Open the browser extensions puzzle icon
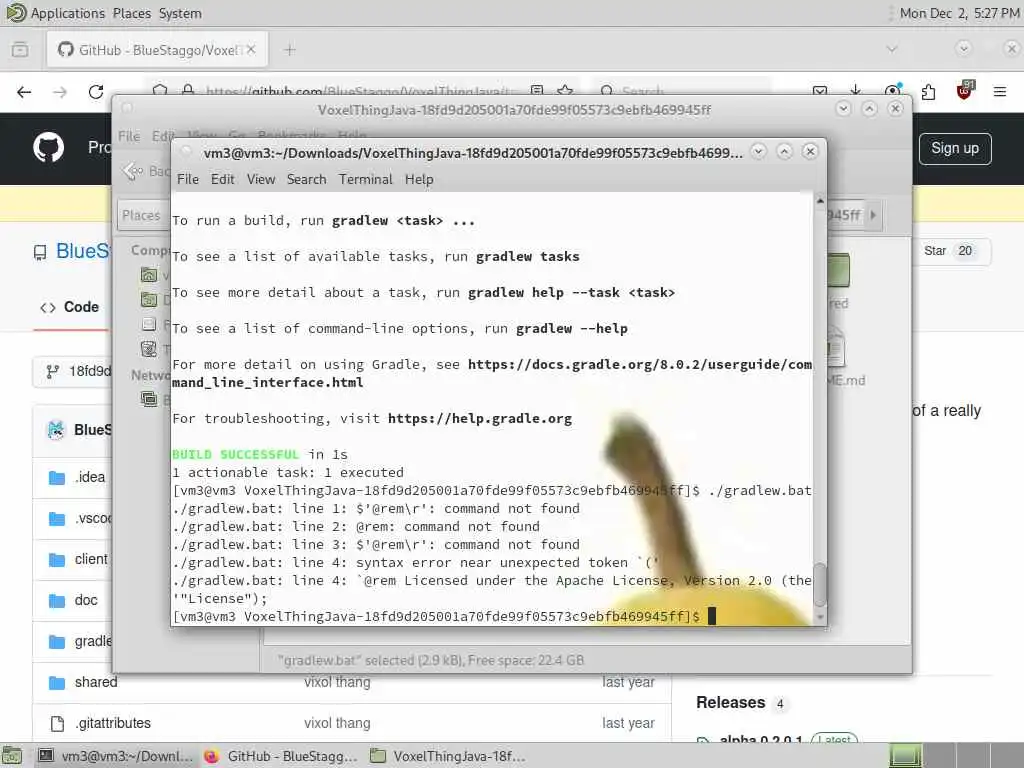The image size is (1024, 768). [928, 92]
